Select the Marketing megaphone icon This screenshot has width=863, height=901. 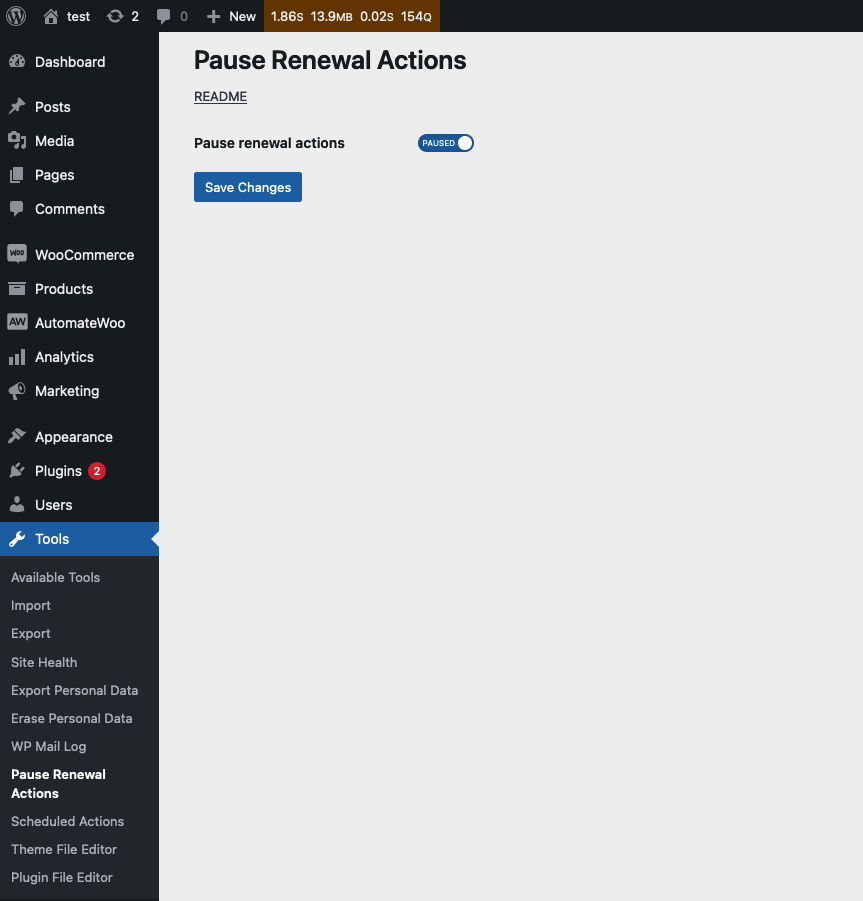(17, 391)
